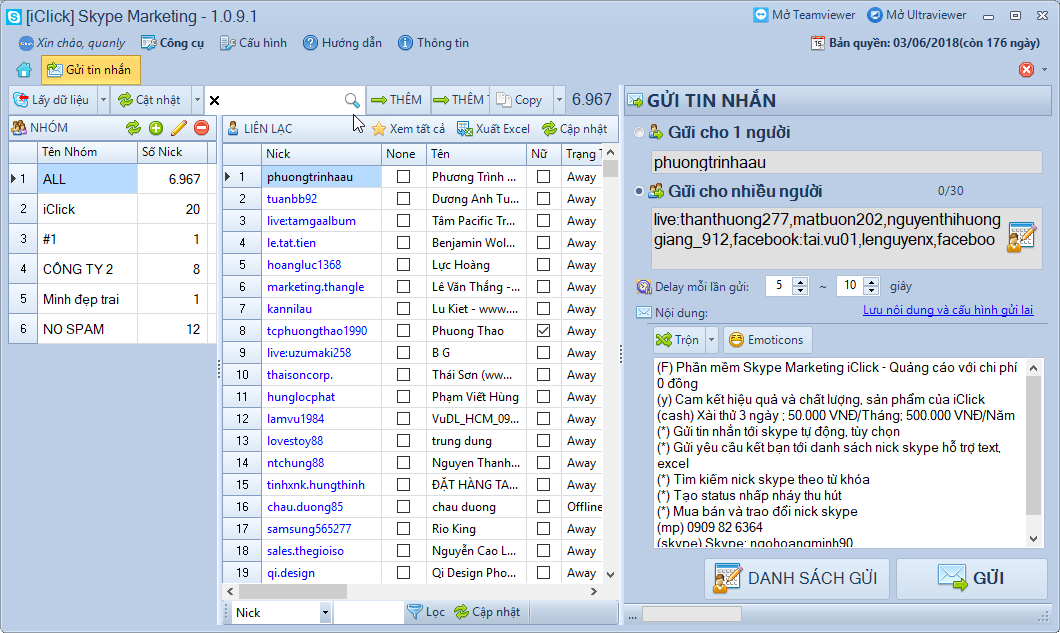This screenshot has height=633, width=1060.
Task: Increase the minimum delay value of 5
Action: pyautogui.click(x=800, y=281)
